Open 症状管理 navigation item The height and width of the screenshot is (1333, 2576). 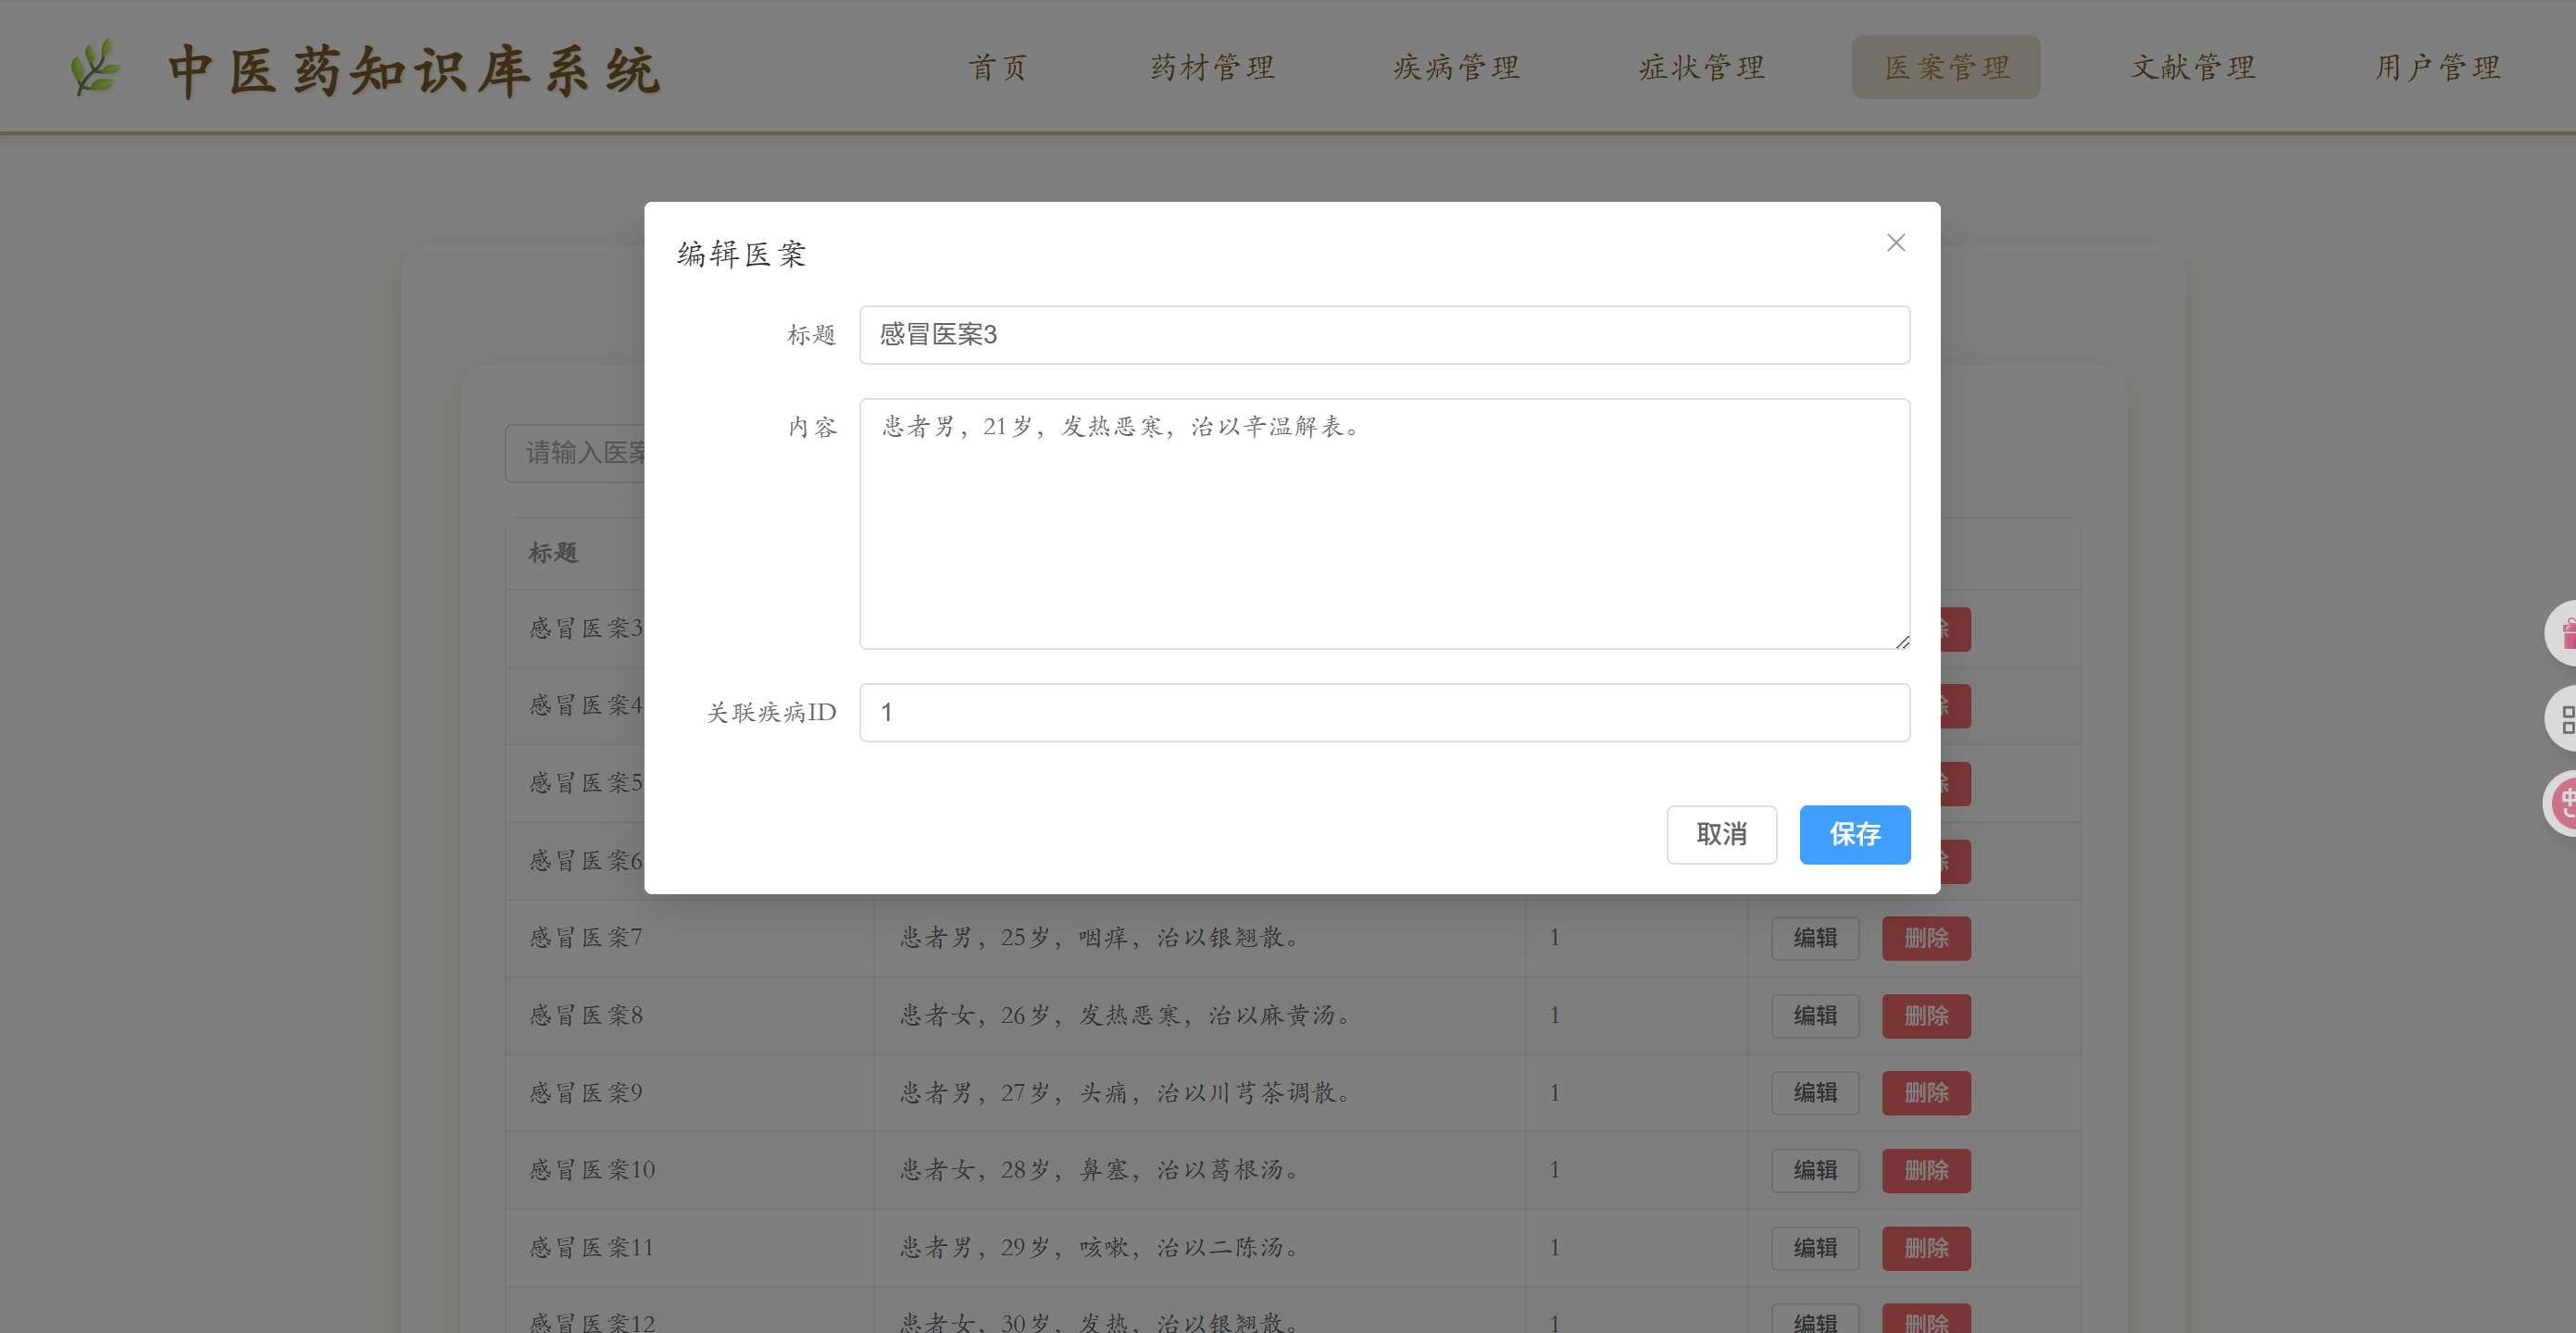(x=1701, y=68)
